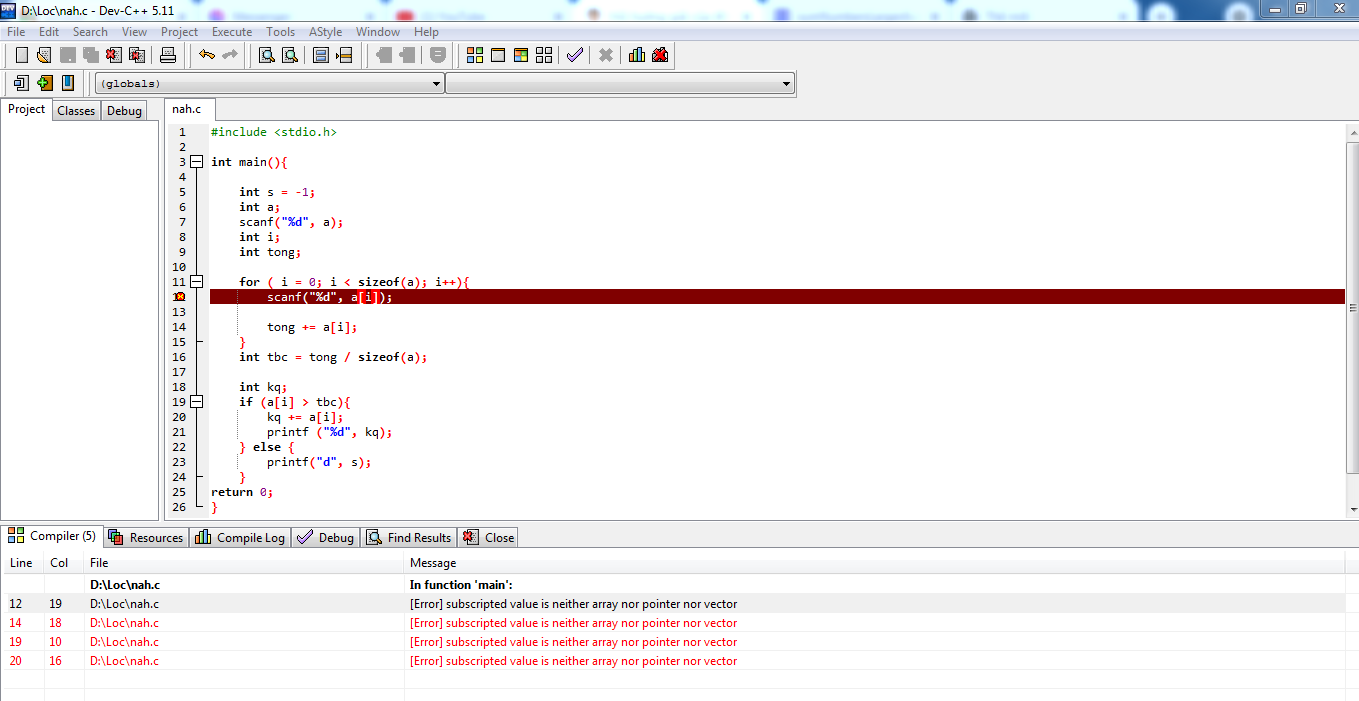1359x701 pixels.
Task: Switch to the Classes tab
Action: tap(76, 111)
